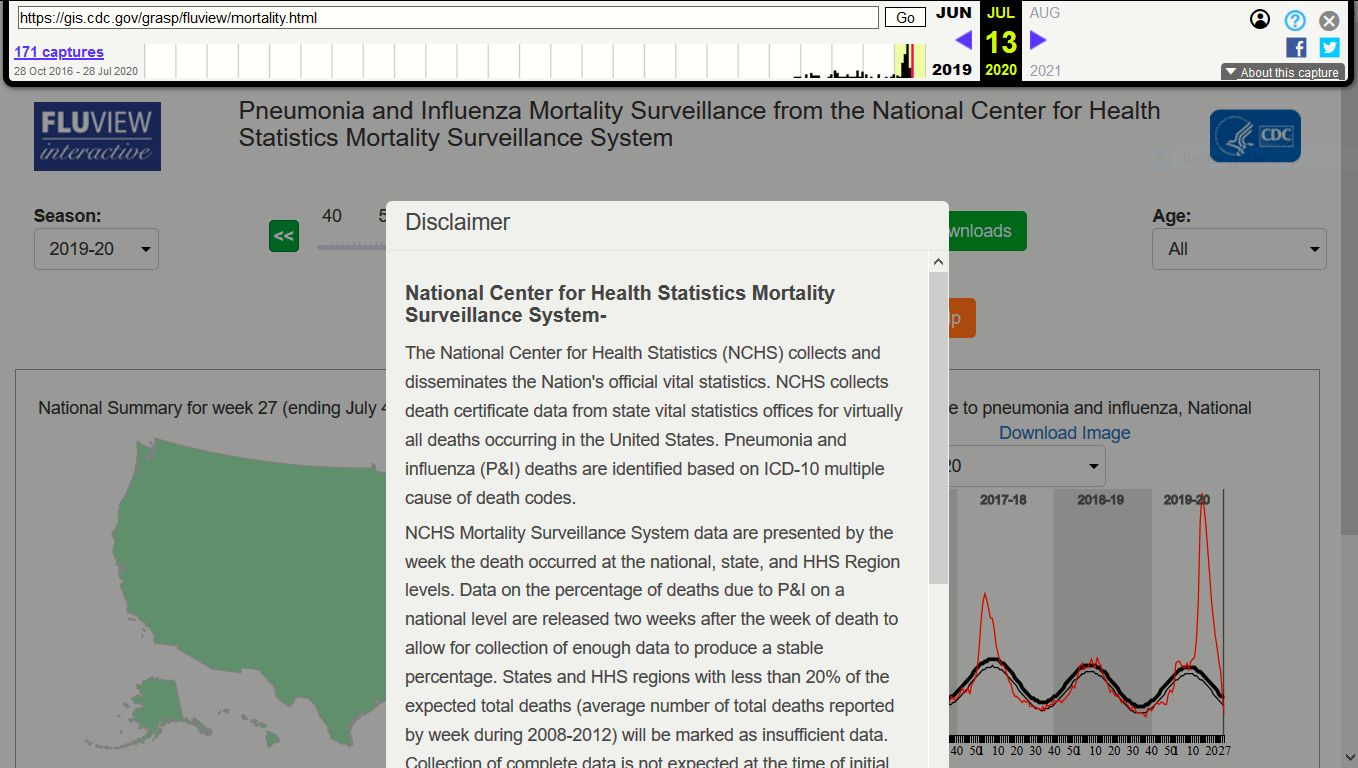Click the week slider track
The width and height of the screenshot is (1358, 768).
pyautogui.click(x=350, y=246)
